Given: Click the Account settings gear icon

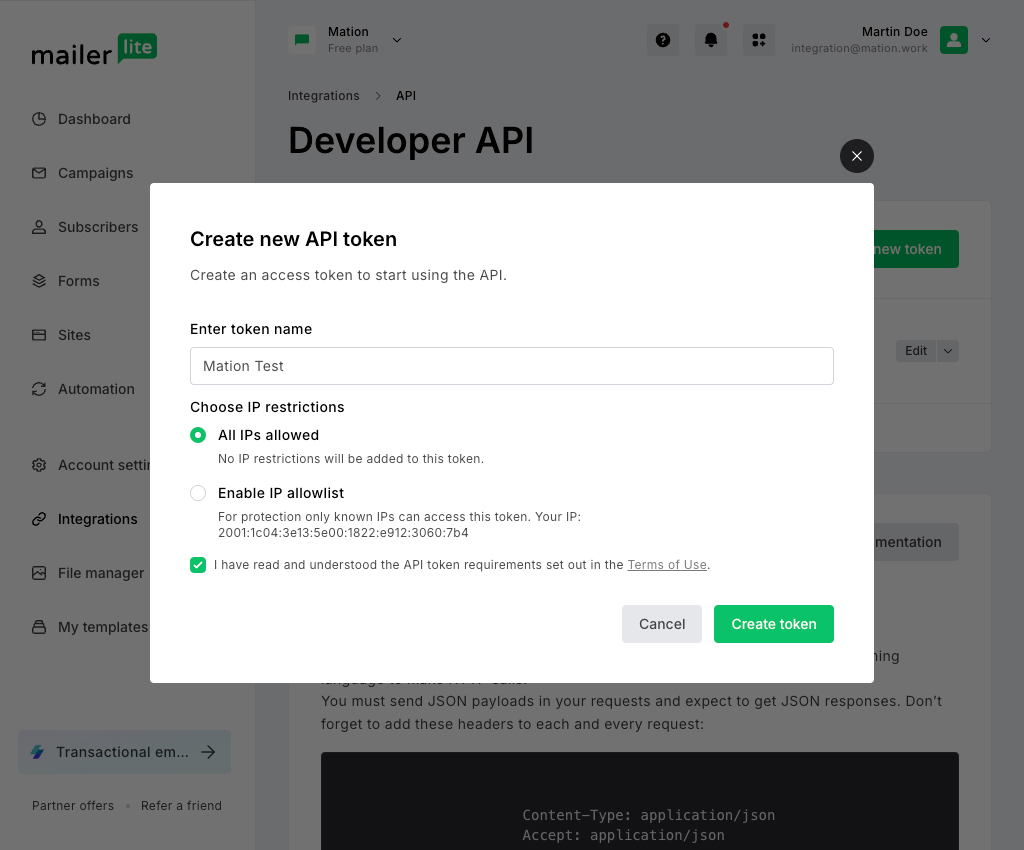Looking at the screenshot, I should [39, 465].
